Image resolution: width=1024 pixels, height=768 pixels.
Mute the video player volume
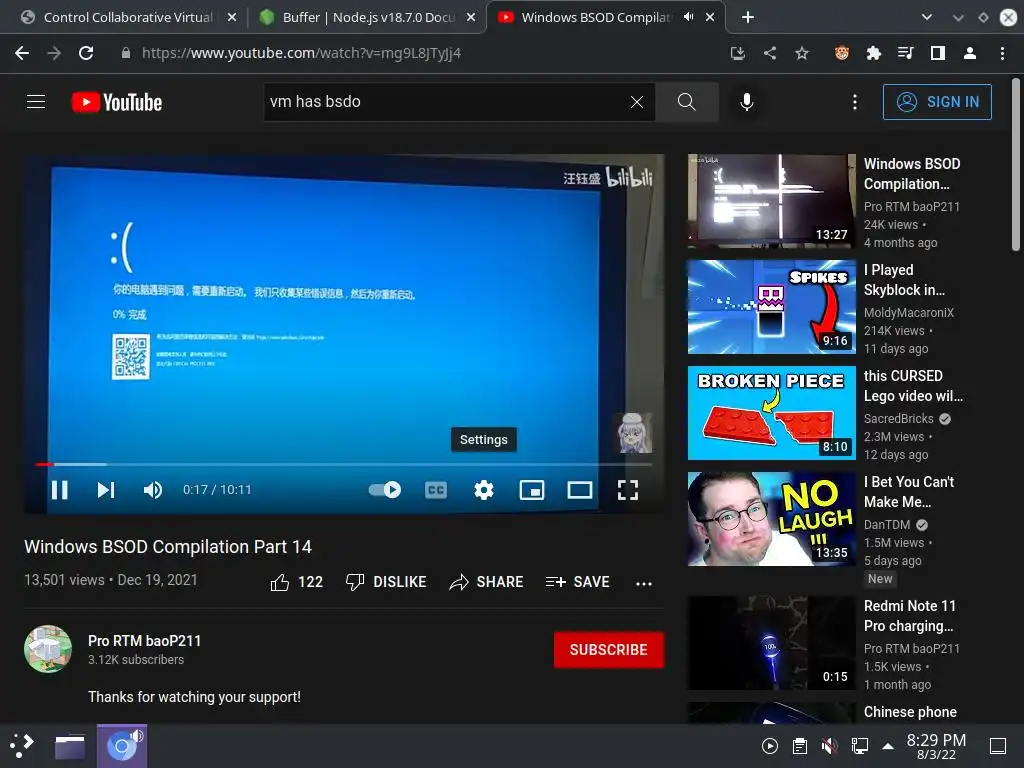[x=153, y=490]
